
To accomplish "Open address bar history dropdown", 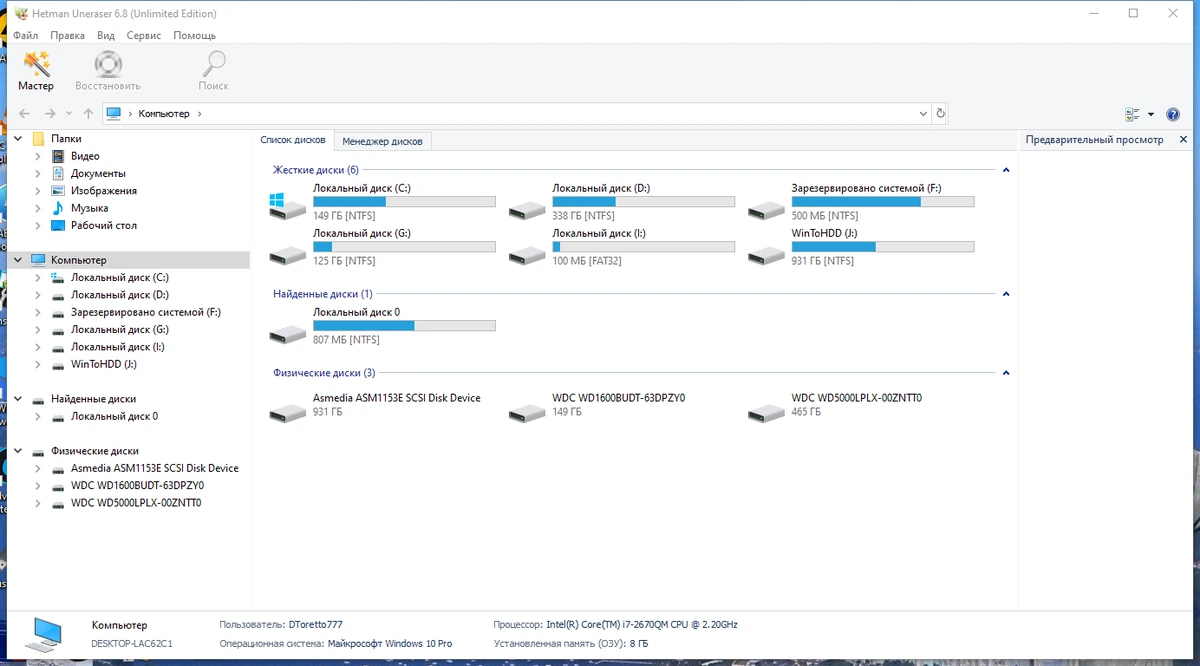I will click(x=923, y=114).
